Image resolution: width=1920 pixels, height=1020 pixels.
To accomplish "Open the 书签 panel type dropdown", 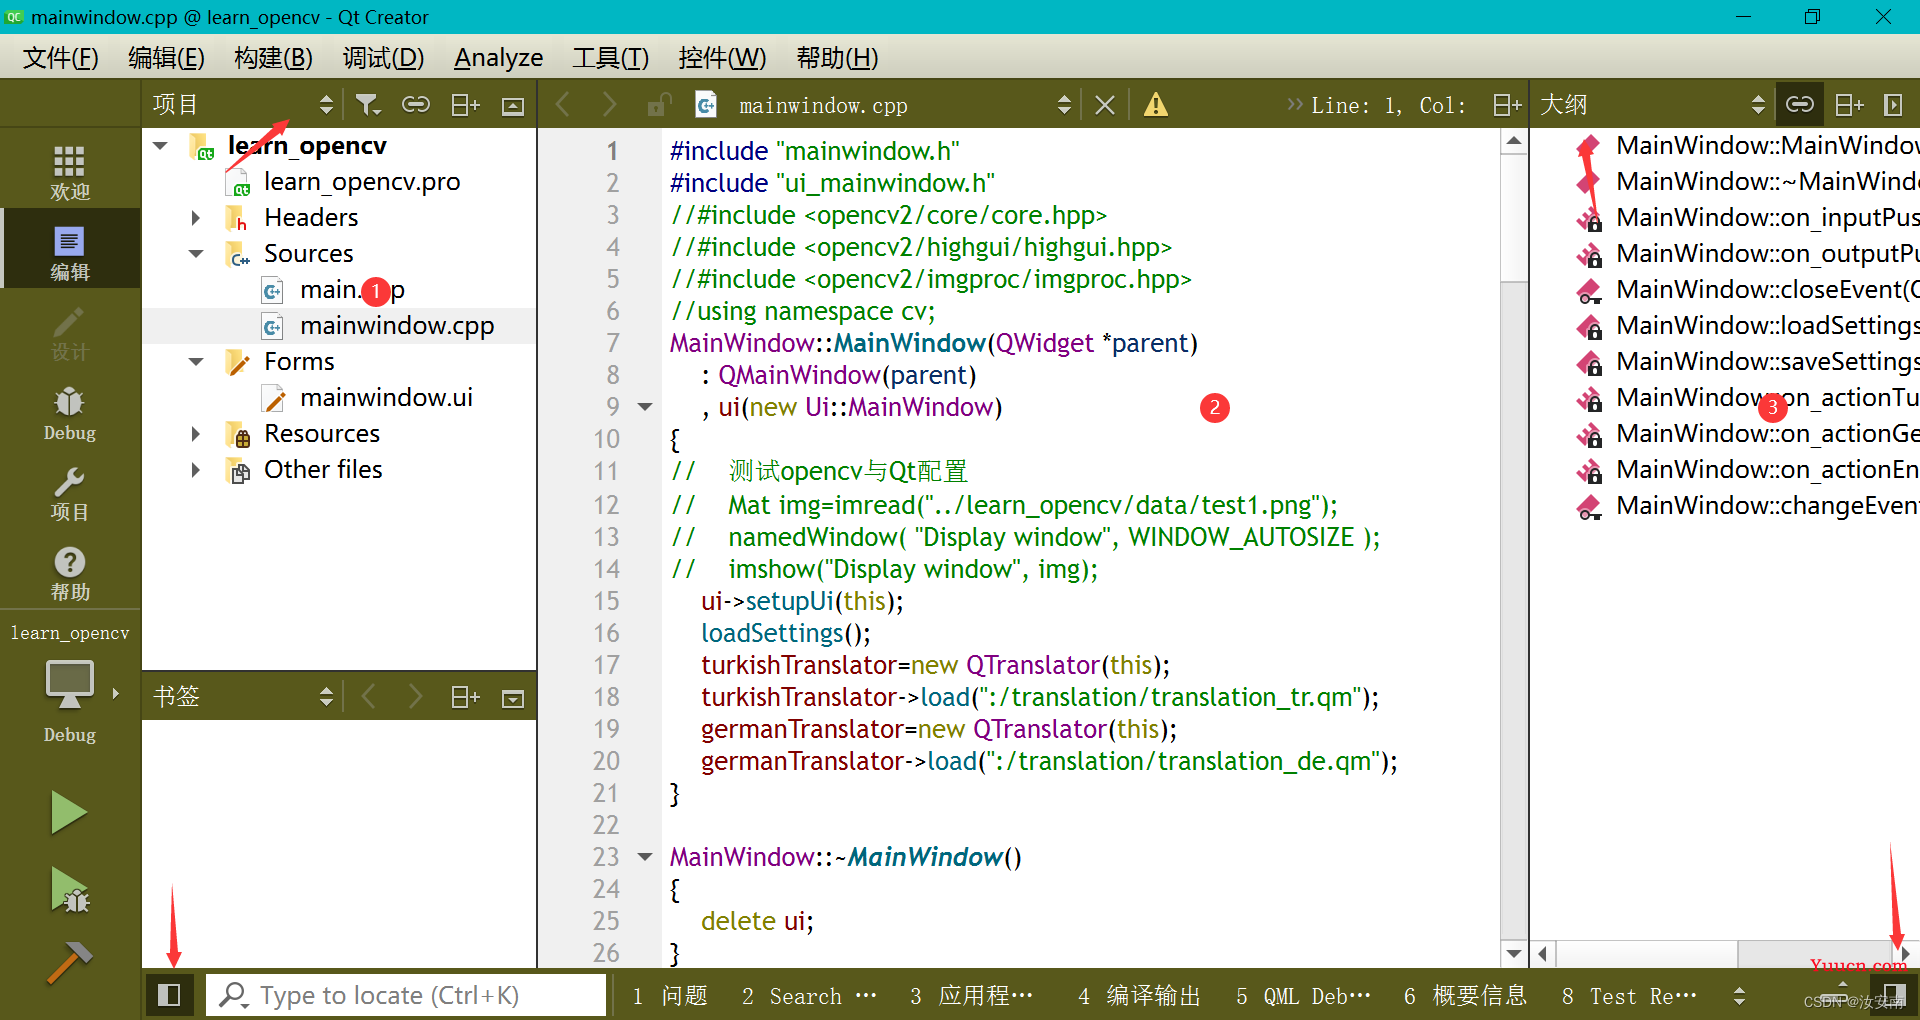I will coord(326,697).
